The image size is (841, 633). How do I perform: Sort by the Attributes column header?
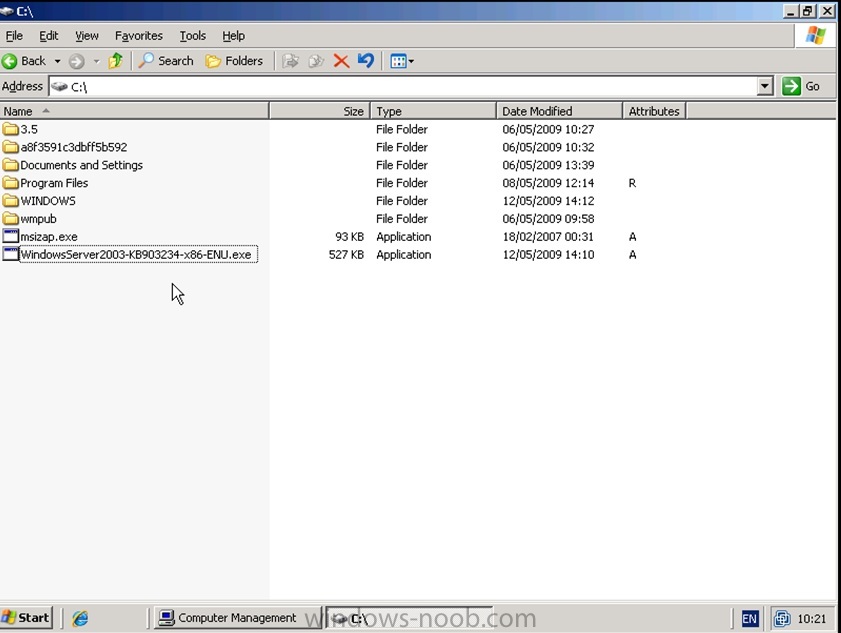click(654, 111)
